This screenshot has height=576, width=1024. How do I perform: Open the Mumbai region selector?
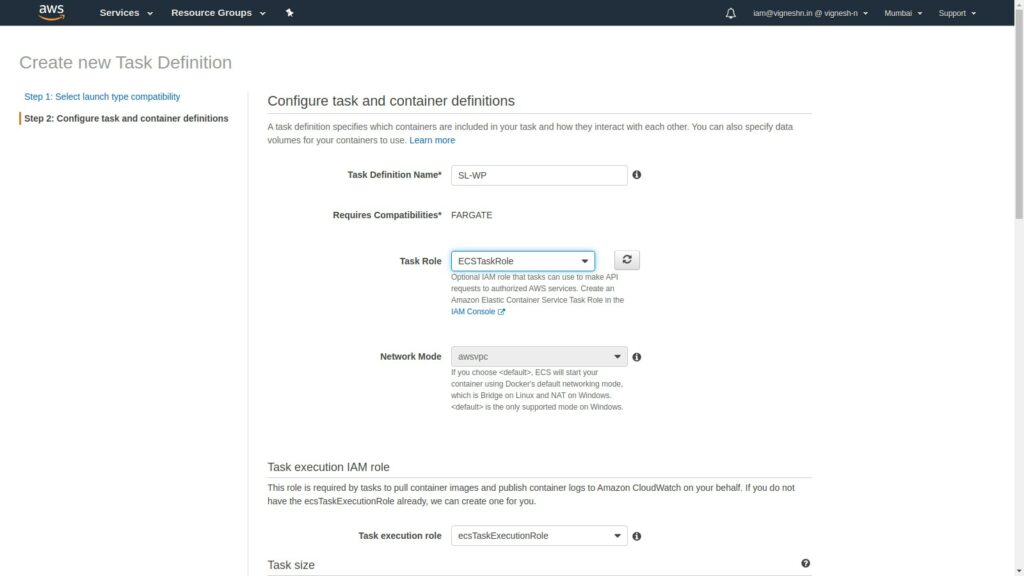tap(903, 13)
